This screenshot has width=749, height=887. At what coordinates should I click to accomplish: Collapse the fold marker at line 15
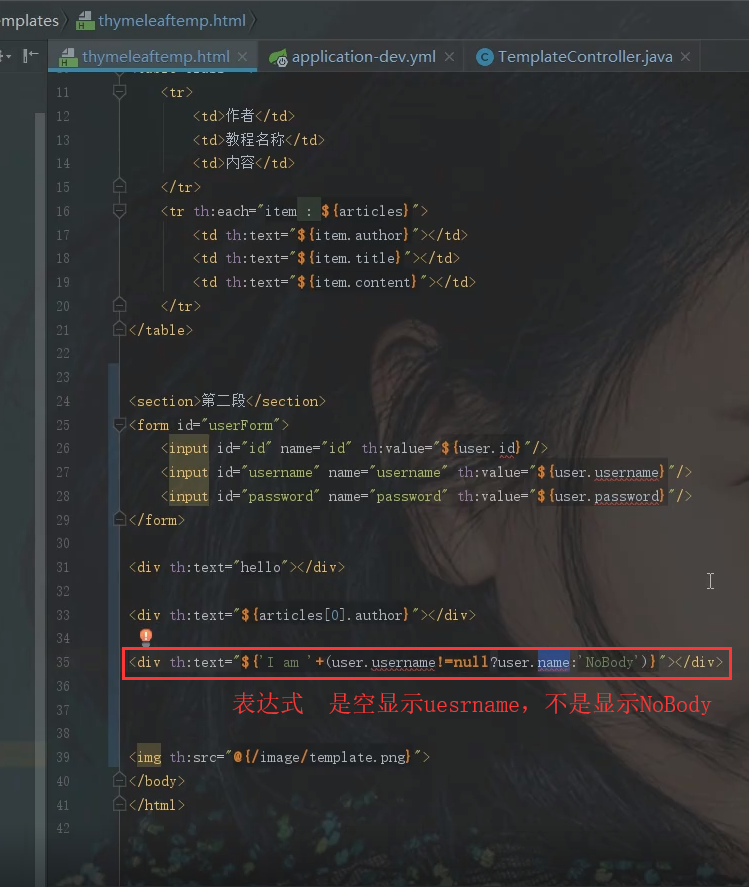click(119, 186)
